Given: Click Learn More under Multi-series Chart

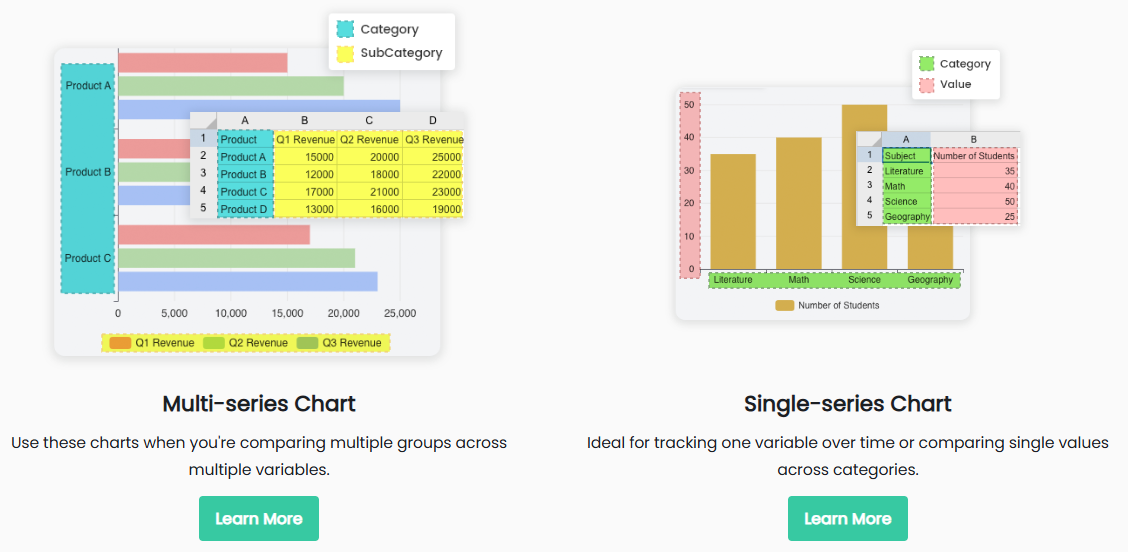Looking at the screenshot, I should tap(258, 518).
